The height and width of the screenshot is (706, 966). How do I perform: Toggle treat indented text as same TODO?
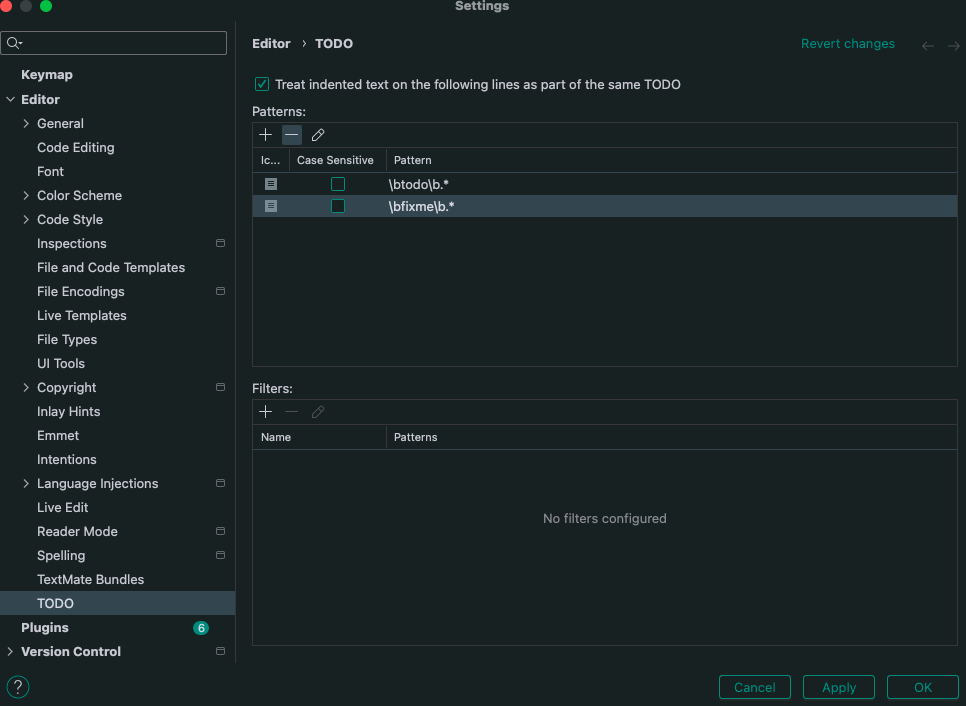(x=262, y=84)
